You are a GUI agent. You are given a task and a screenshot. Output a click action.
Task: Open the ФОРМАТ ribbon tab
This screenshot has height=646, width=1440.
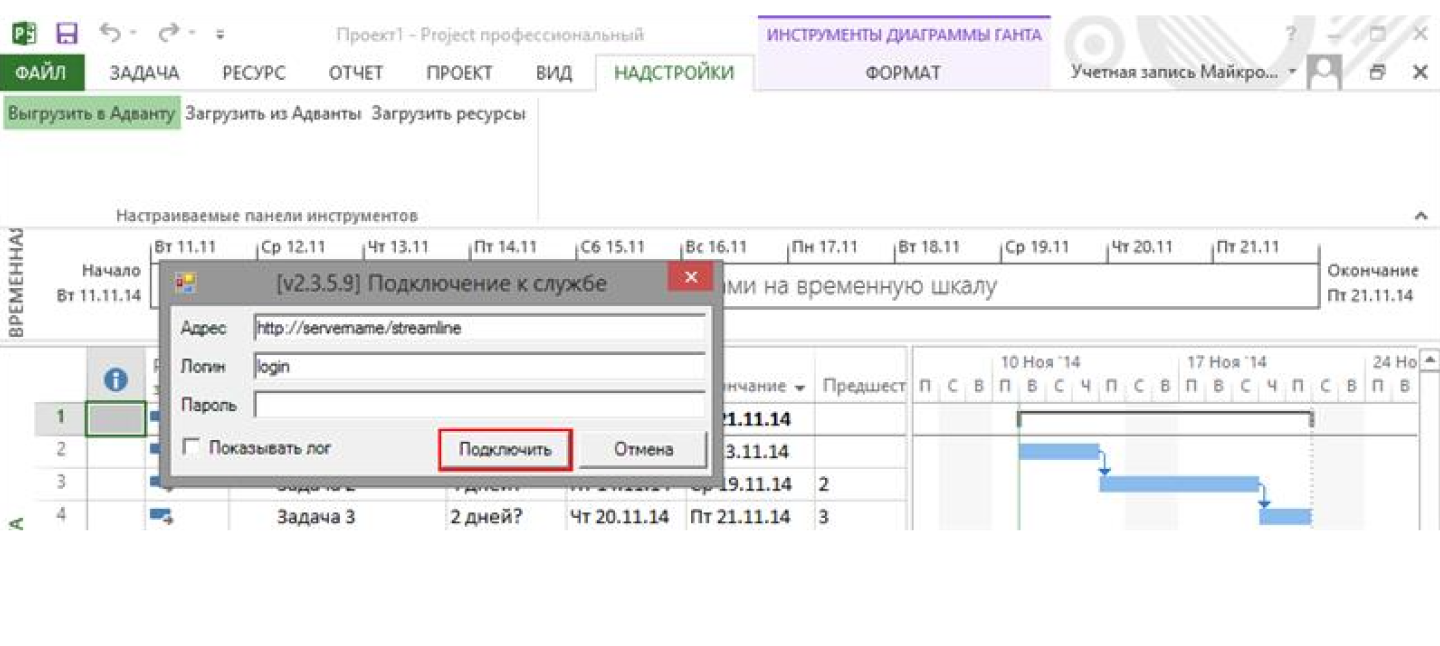pos(902,73)
